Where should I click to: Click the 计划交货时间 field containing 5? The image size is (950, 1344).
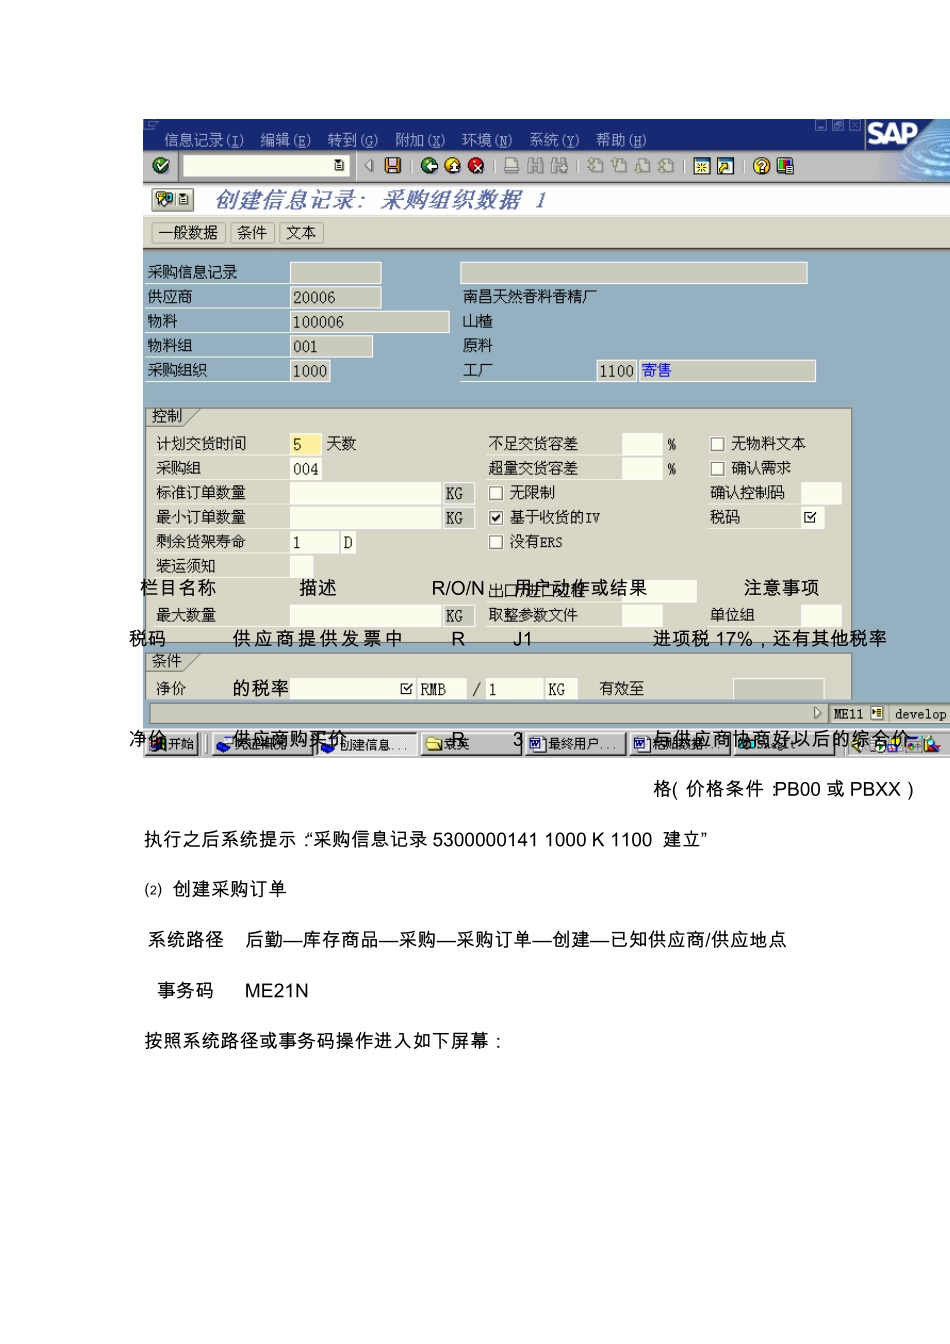point(305,444)
